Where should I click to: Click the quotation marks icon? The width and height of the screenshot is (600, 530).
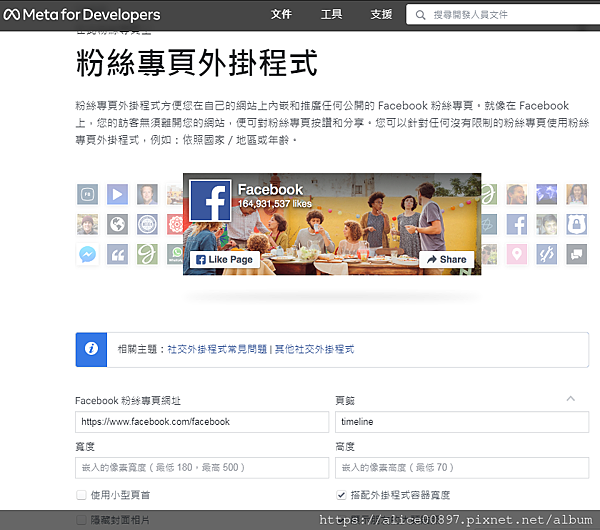[x=117, y=254]
